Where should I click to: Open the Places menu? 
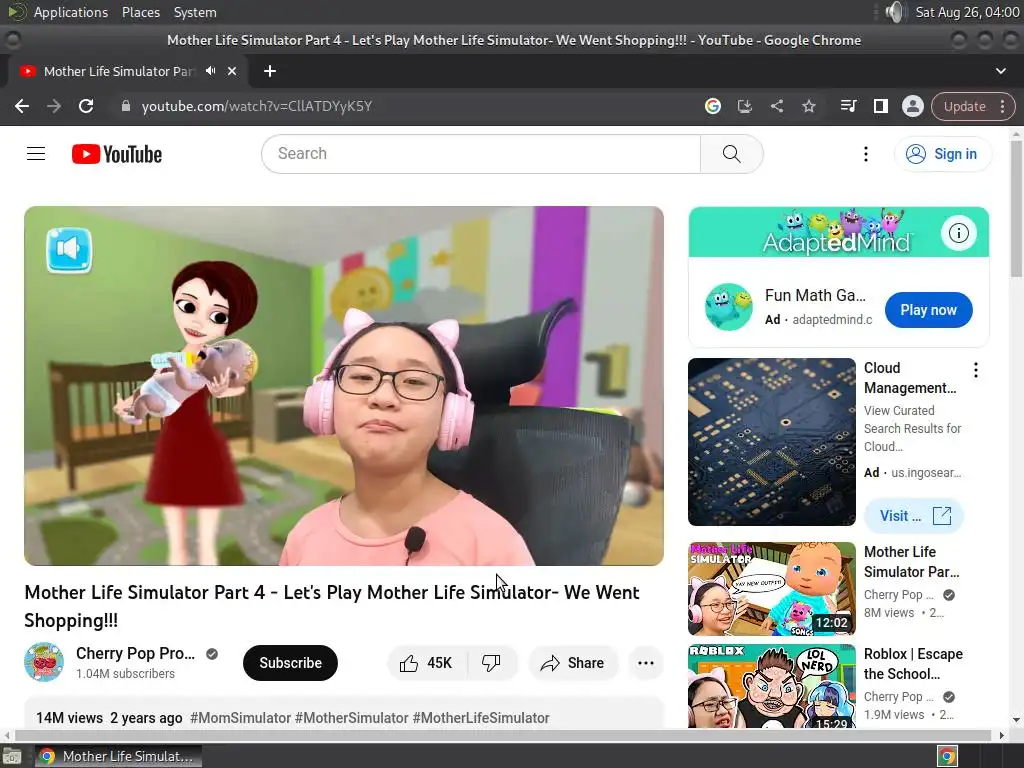point(140,12)
